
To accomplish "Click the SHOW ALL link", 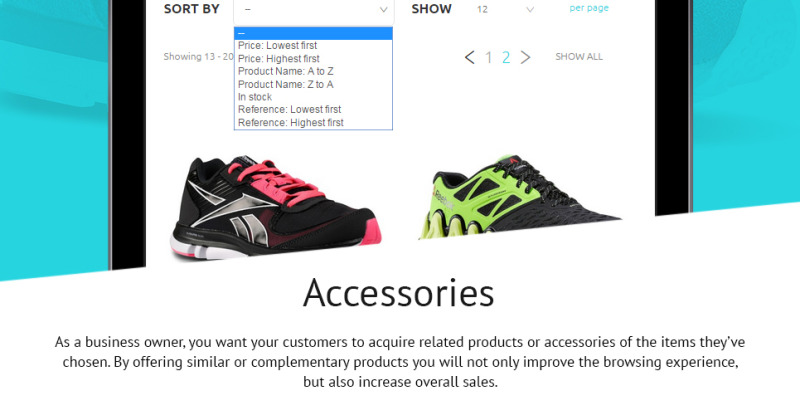I will coord(579,57).
